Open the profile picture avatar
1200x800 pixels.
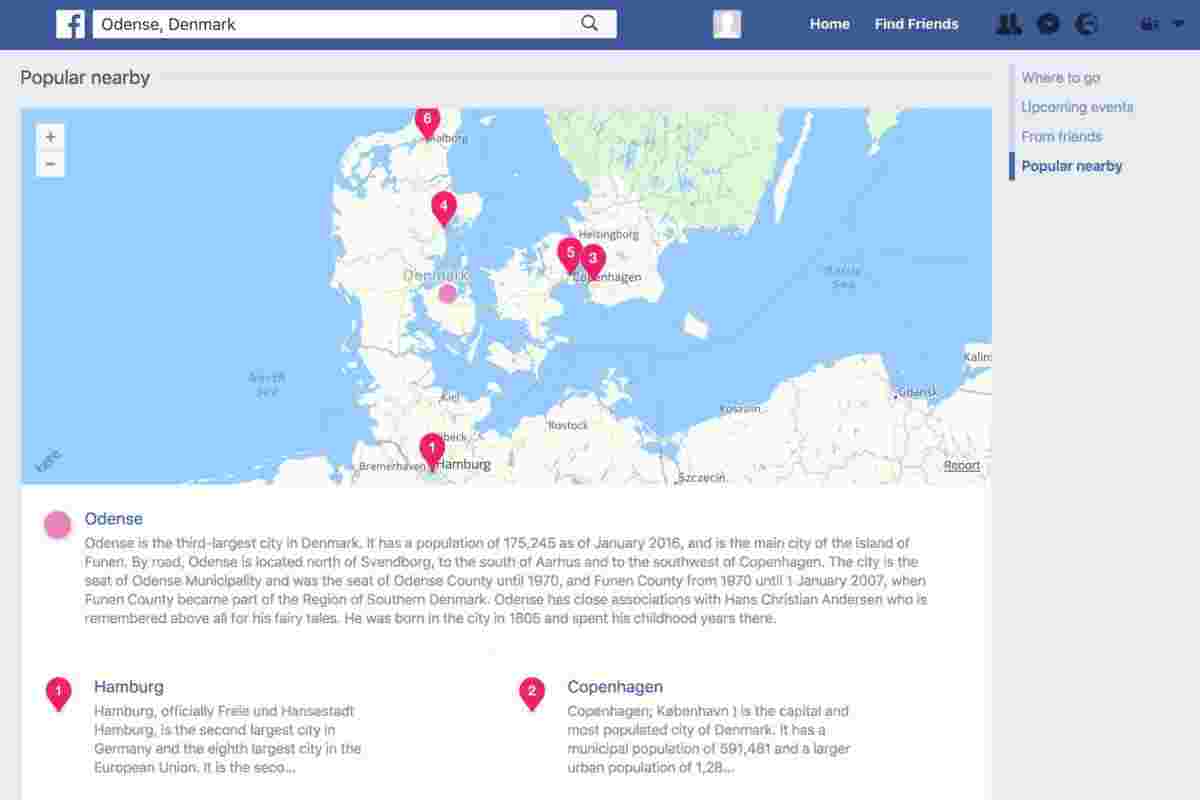727,24
